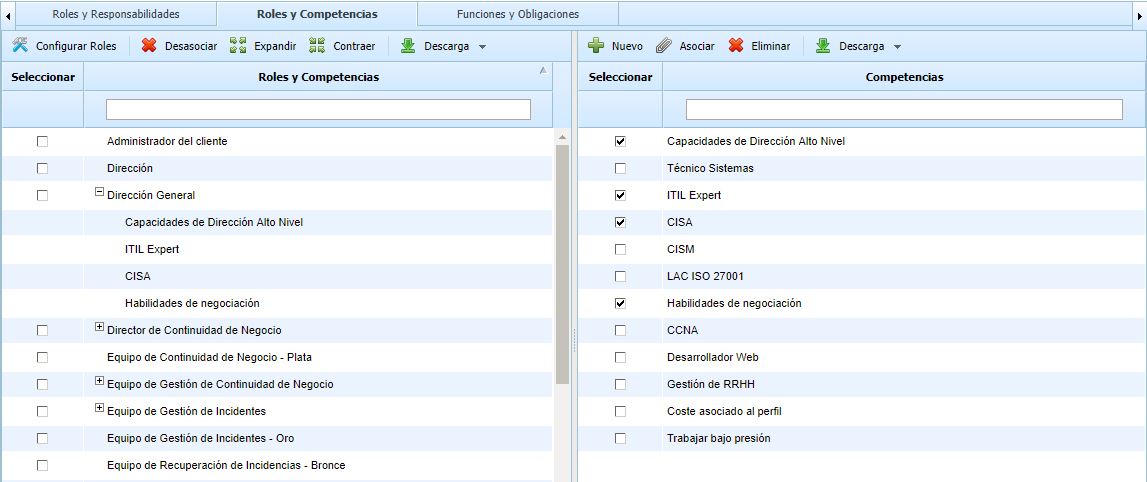Collapse the Dirección General tree node
Viewport: 1147px width, 482px height.
pos(99,194)
